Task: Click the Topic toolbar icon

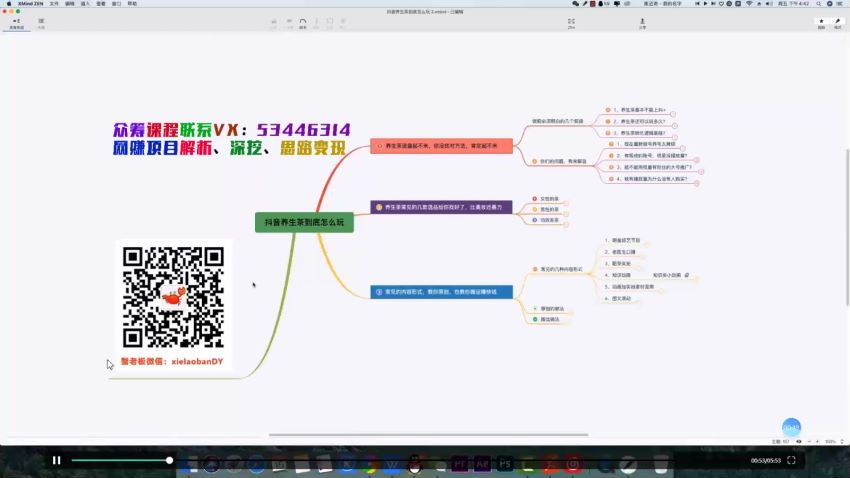Action: click(274, 23)
